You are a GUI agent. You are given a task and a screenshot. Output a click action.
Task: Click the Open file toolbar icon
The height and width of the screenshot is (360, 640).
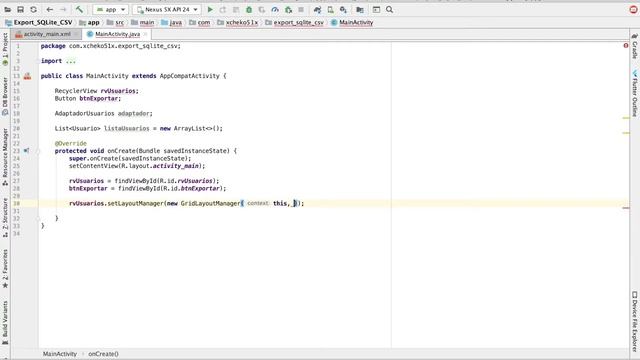pos(8,9)
